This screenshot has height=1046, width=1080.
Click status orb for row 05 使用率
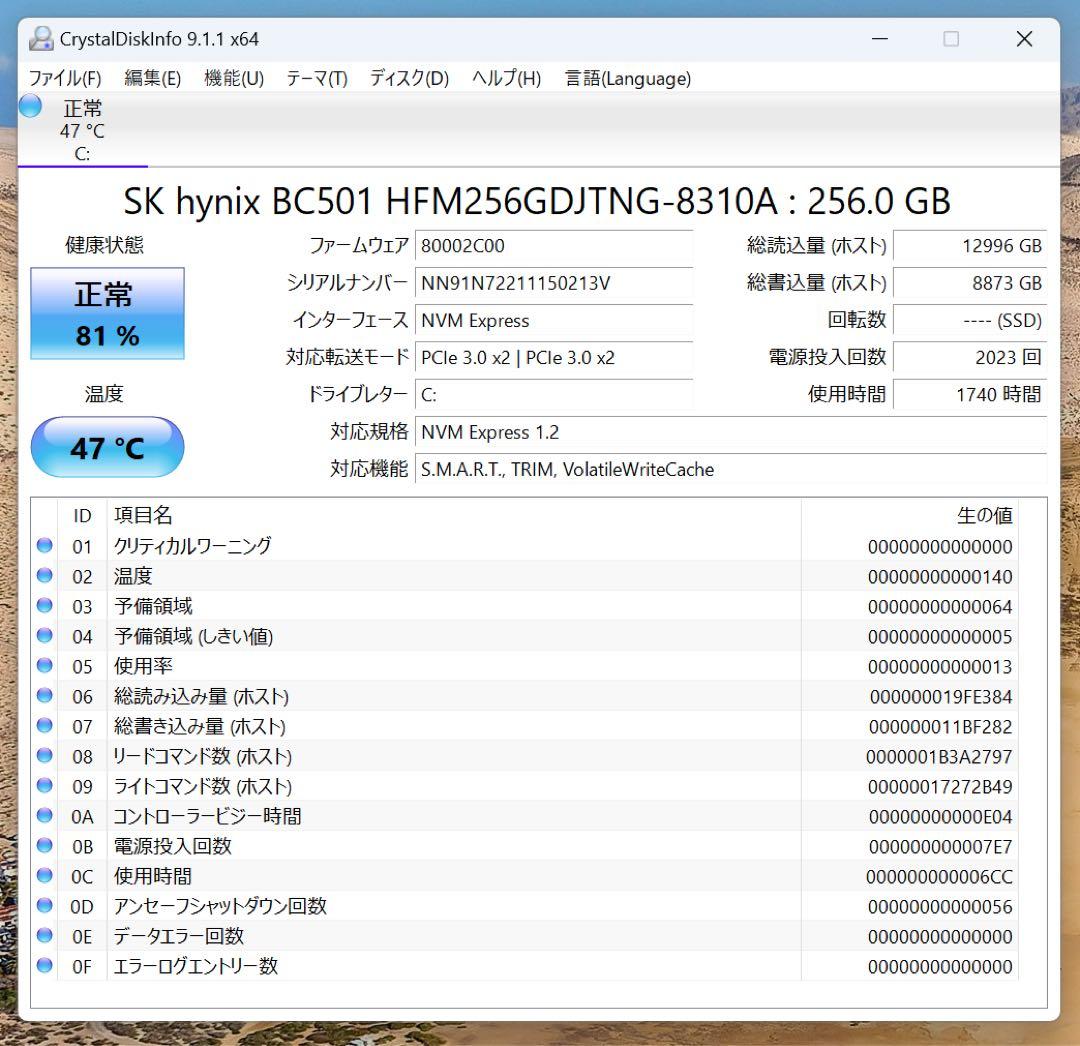(x=45, y=665)
